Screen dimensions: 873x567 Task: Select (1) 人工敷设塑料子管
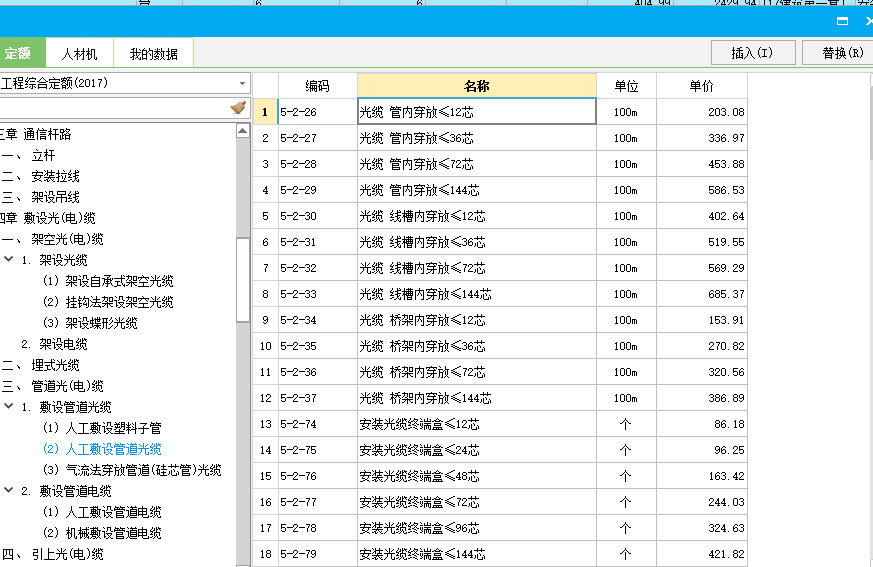(102, 428)
